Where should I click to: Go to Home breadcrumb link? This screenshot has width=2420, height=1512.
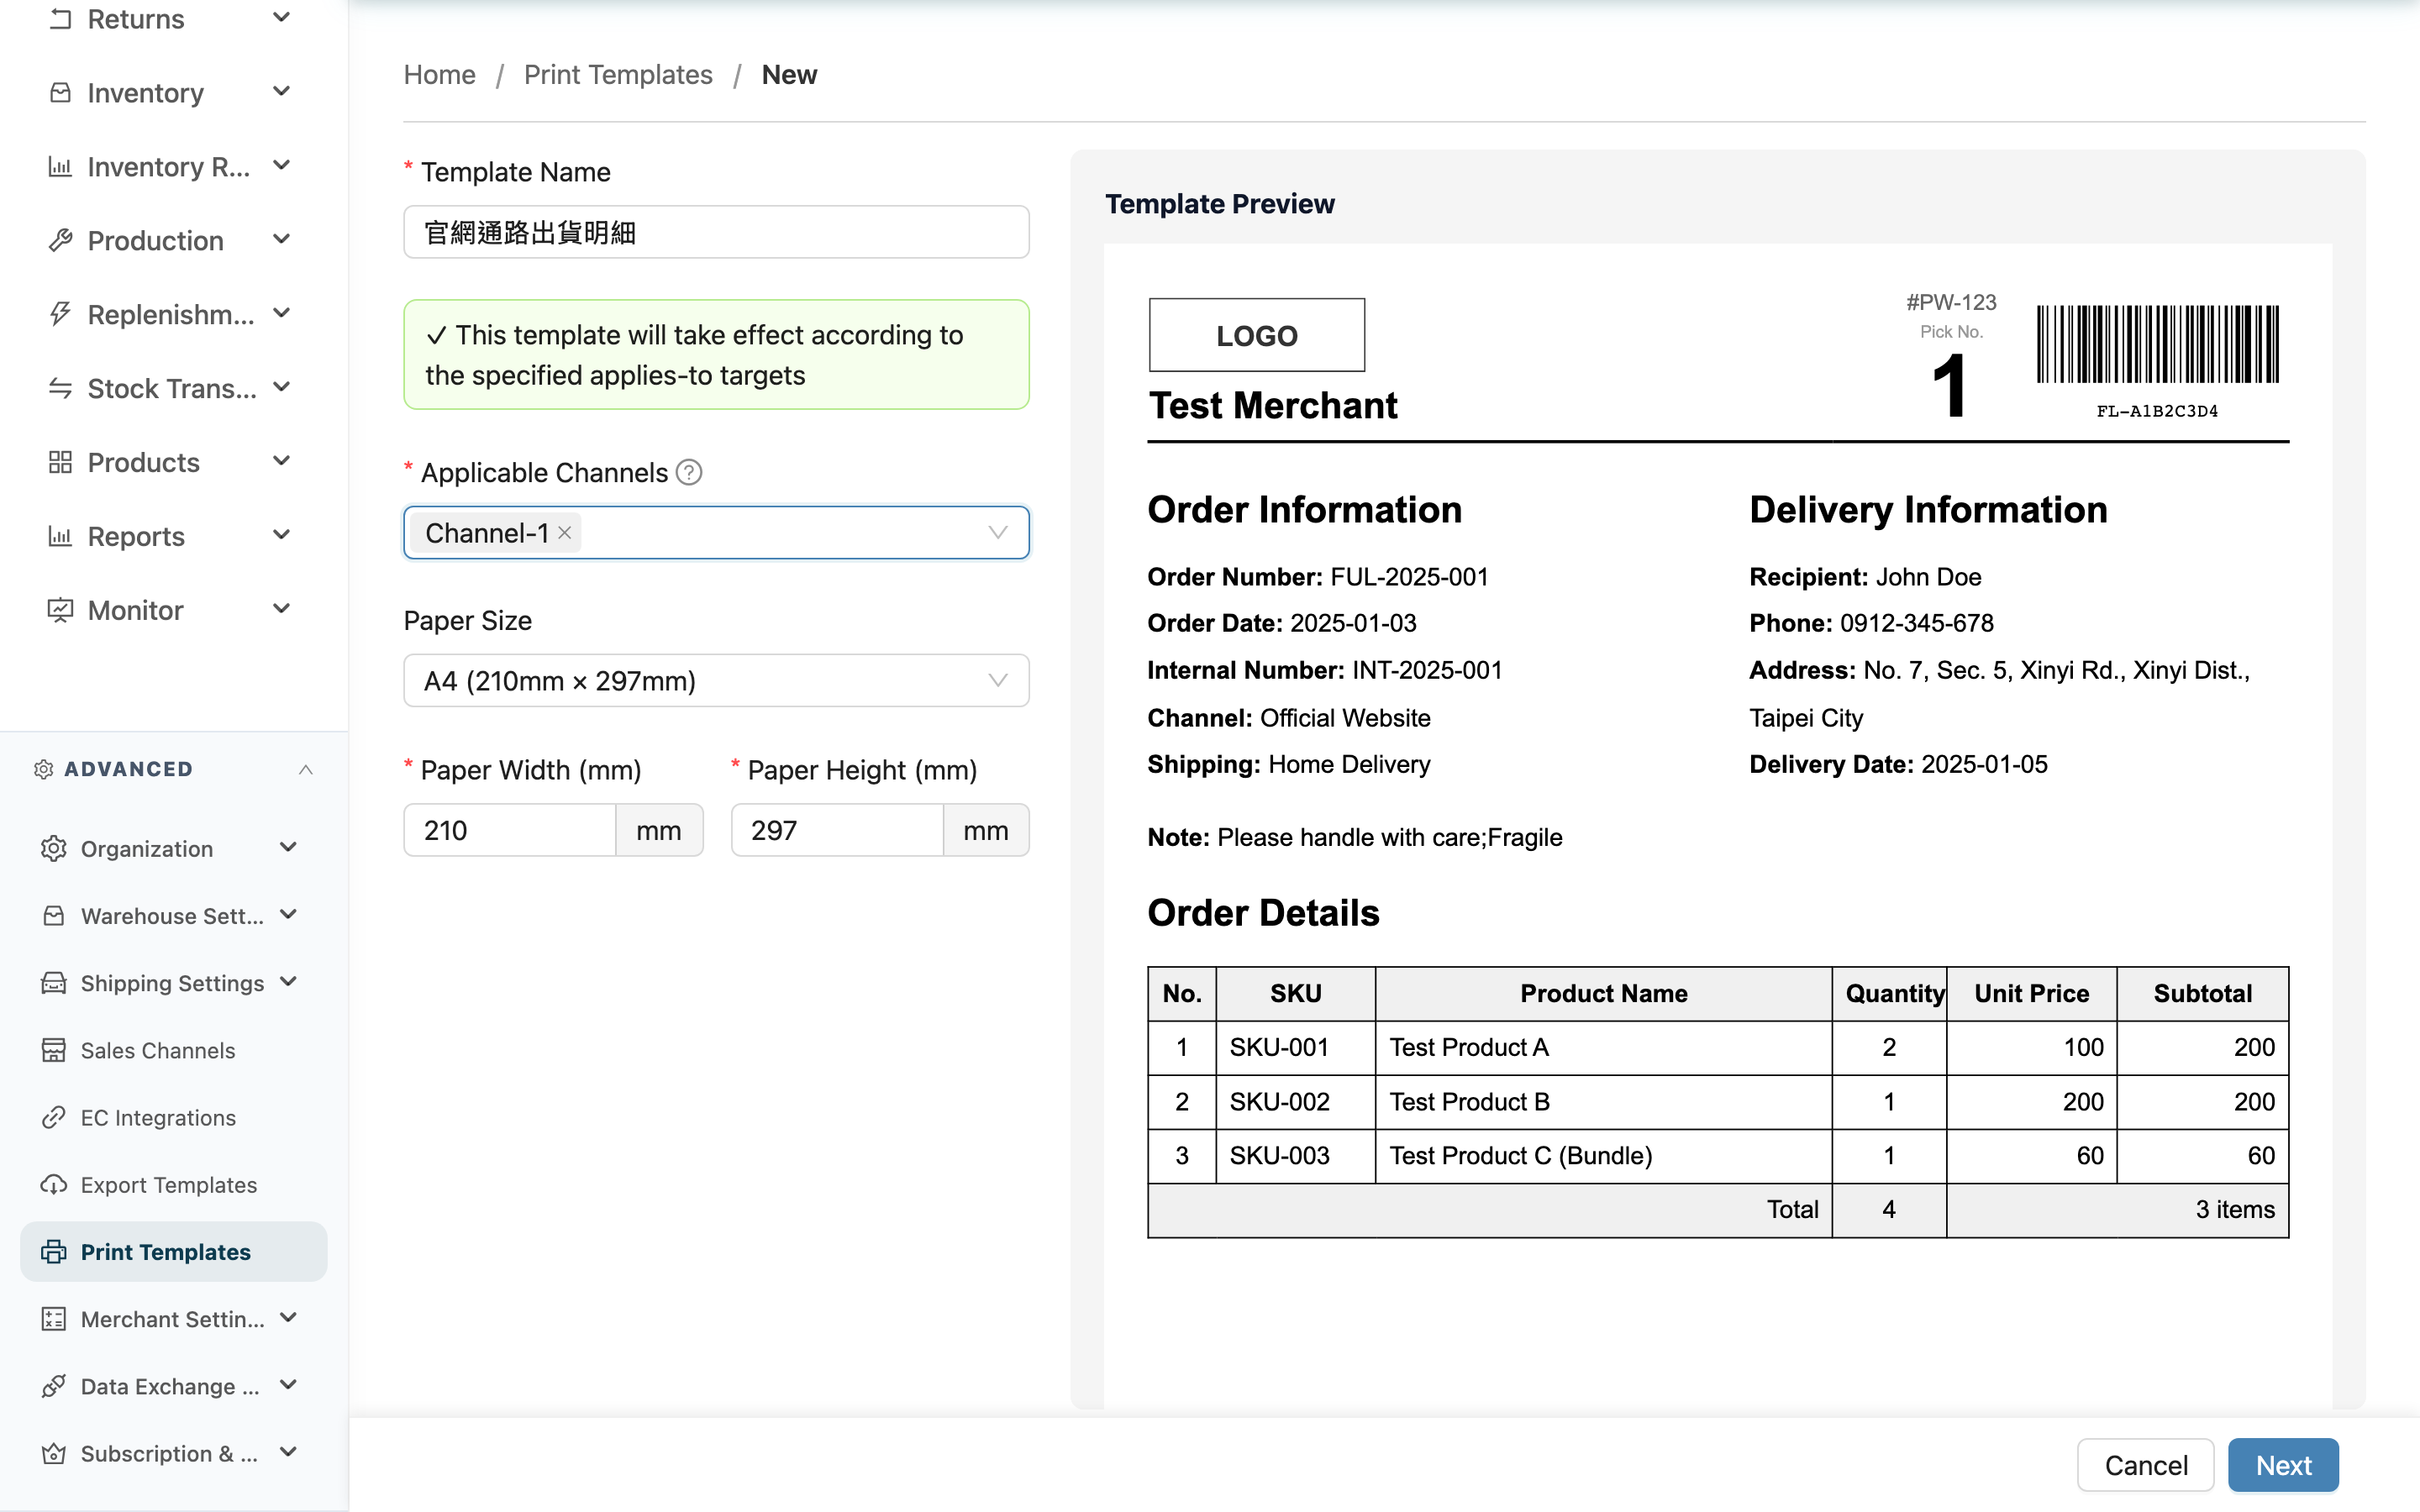click(x=439, y=75)
